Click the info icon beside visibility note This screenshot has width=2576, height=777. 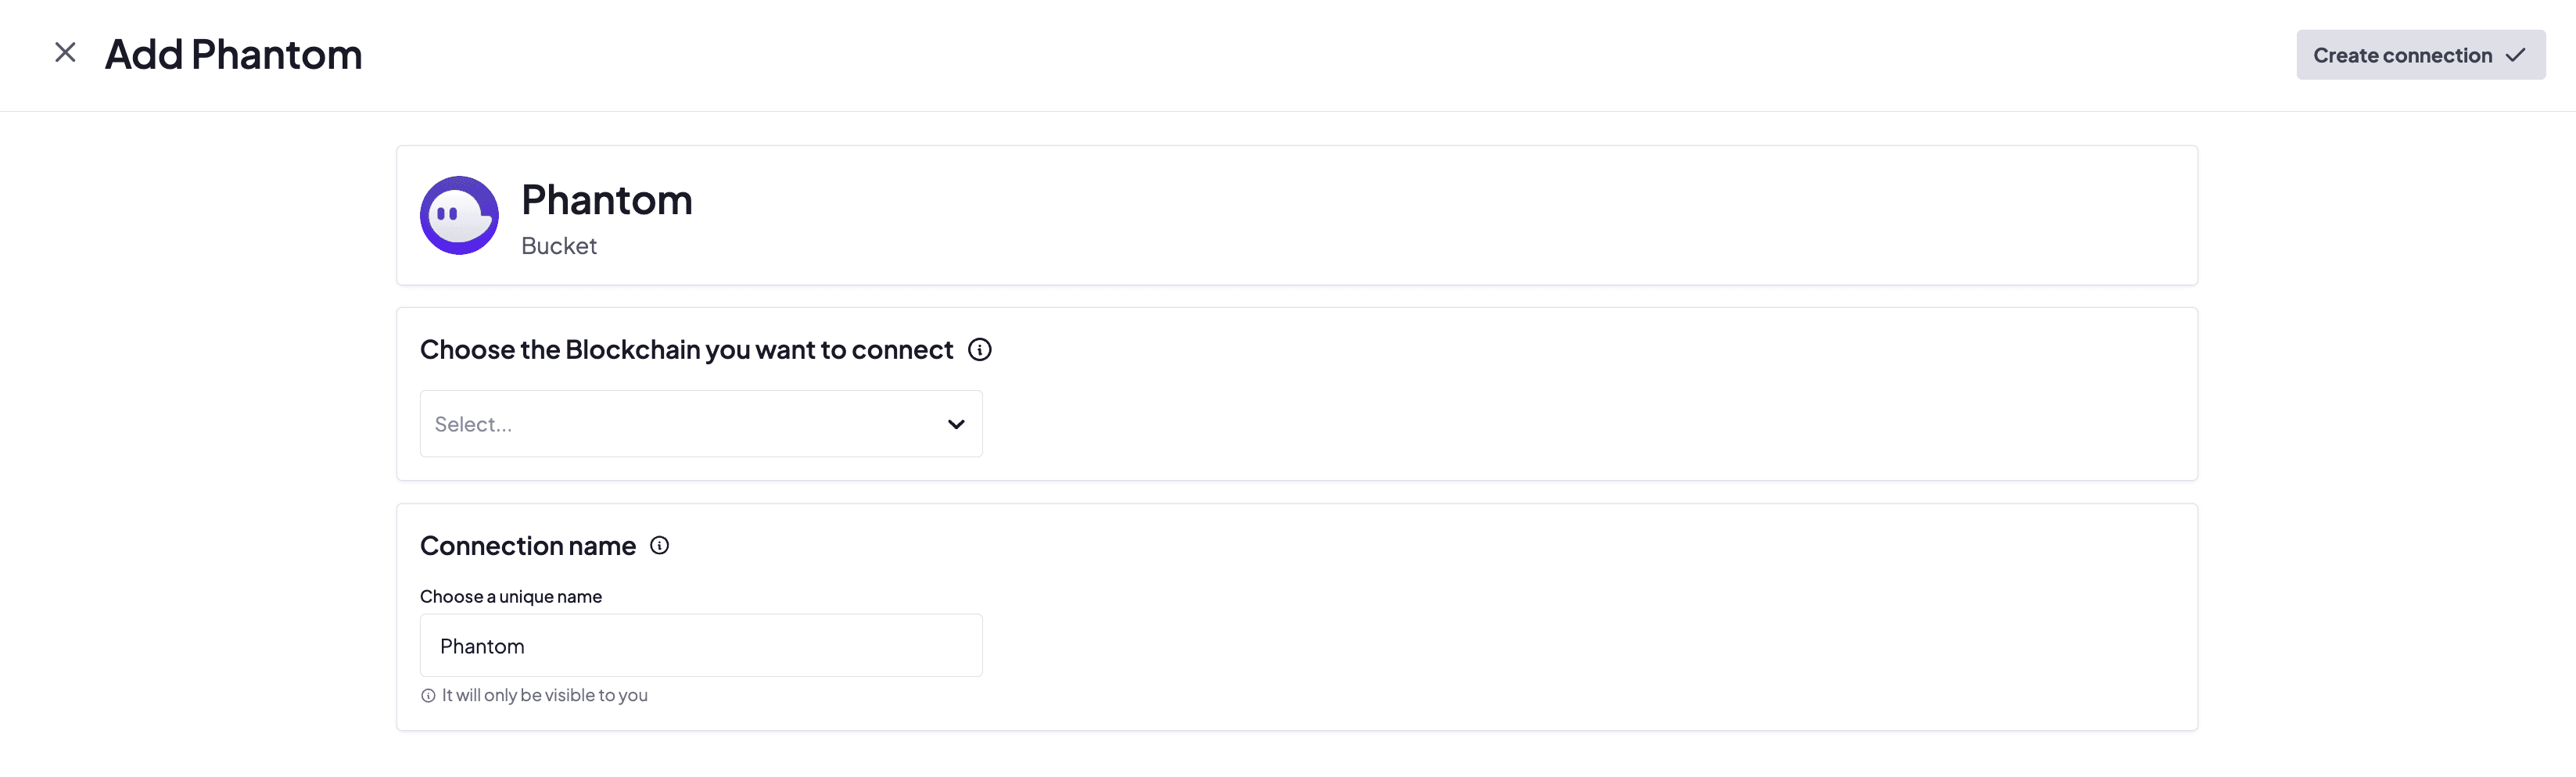tap(428, 695)
